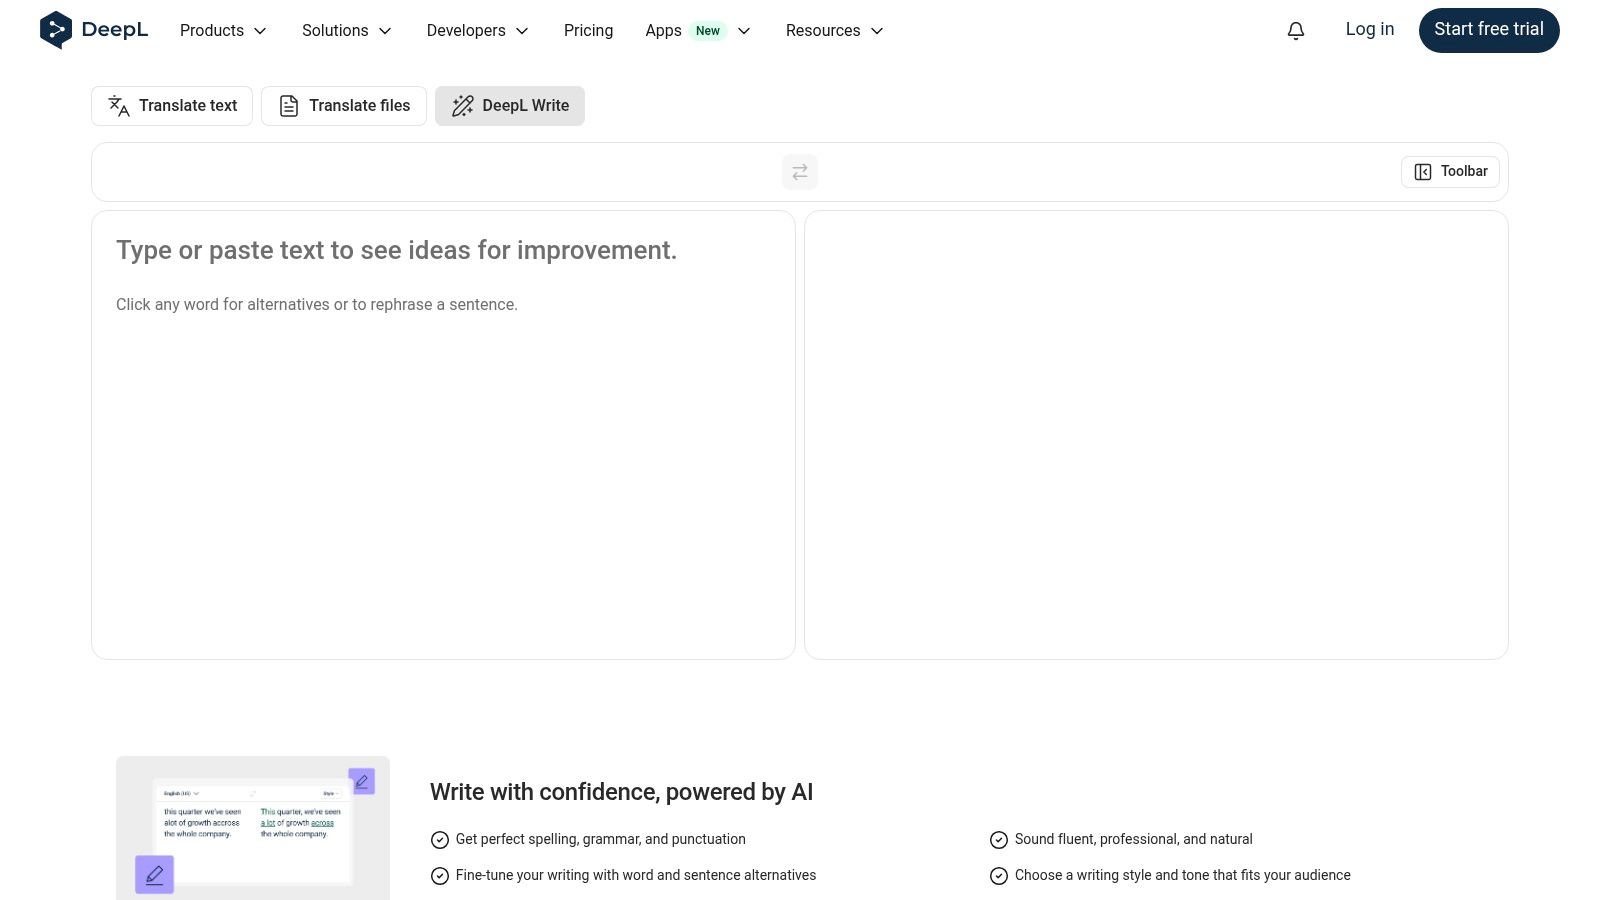Click the Log in link
This screenshot has height=900, width=1600.
(x=1370, y=30)
